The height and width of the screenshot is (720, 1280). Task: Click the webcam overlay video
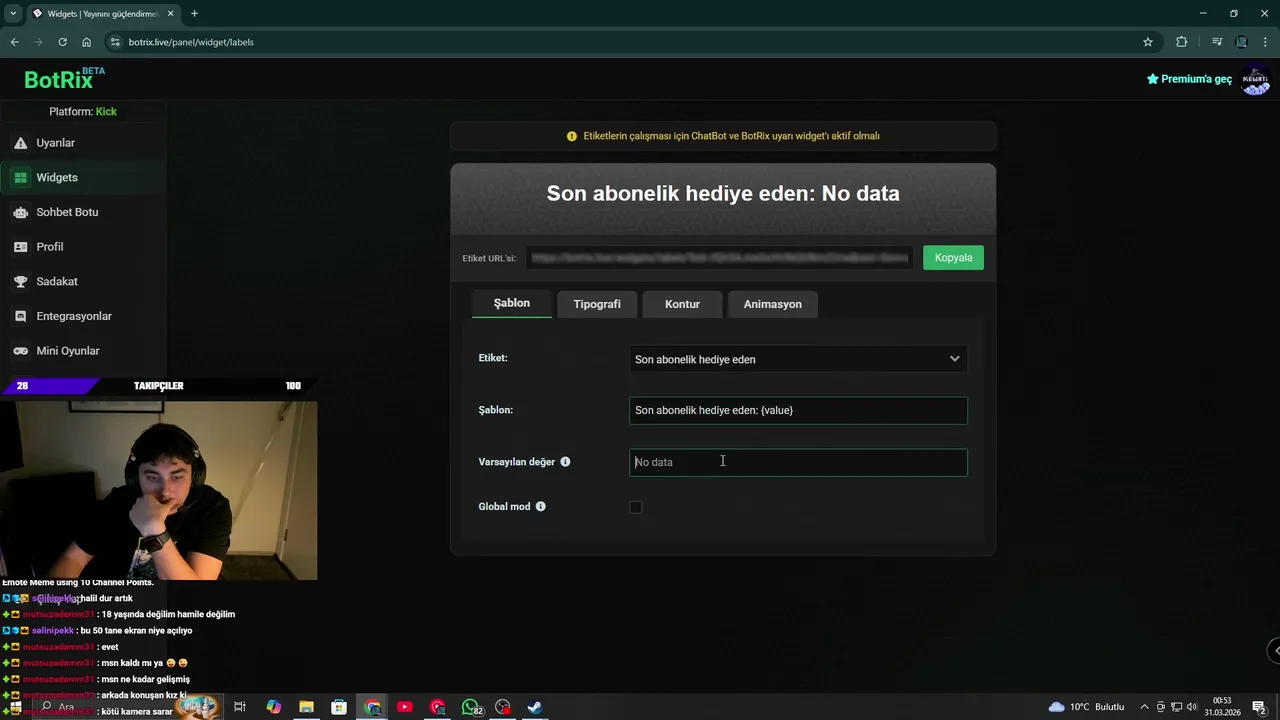pyautogui.click(x=159, y=490)
